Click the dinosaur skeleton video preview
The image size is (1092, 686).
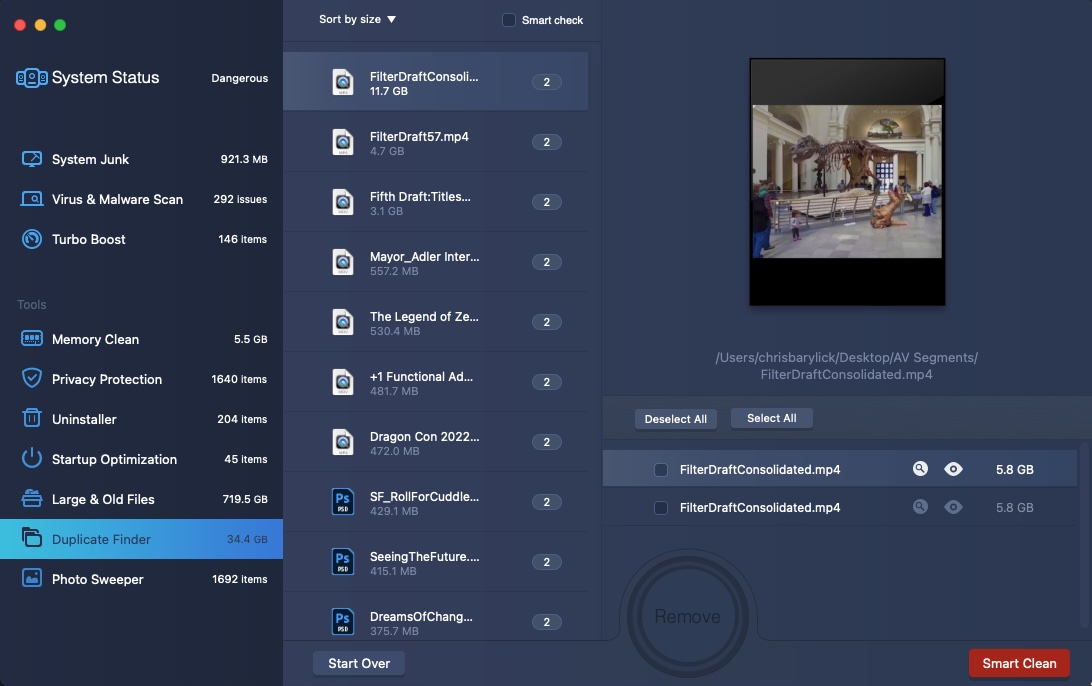coord(847,182)
